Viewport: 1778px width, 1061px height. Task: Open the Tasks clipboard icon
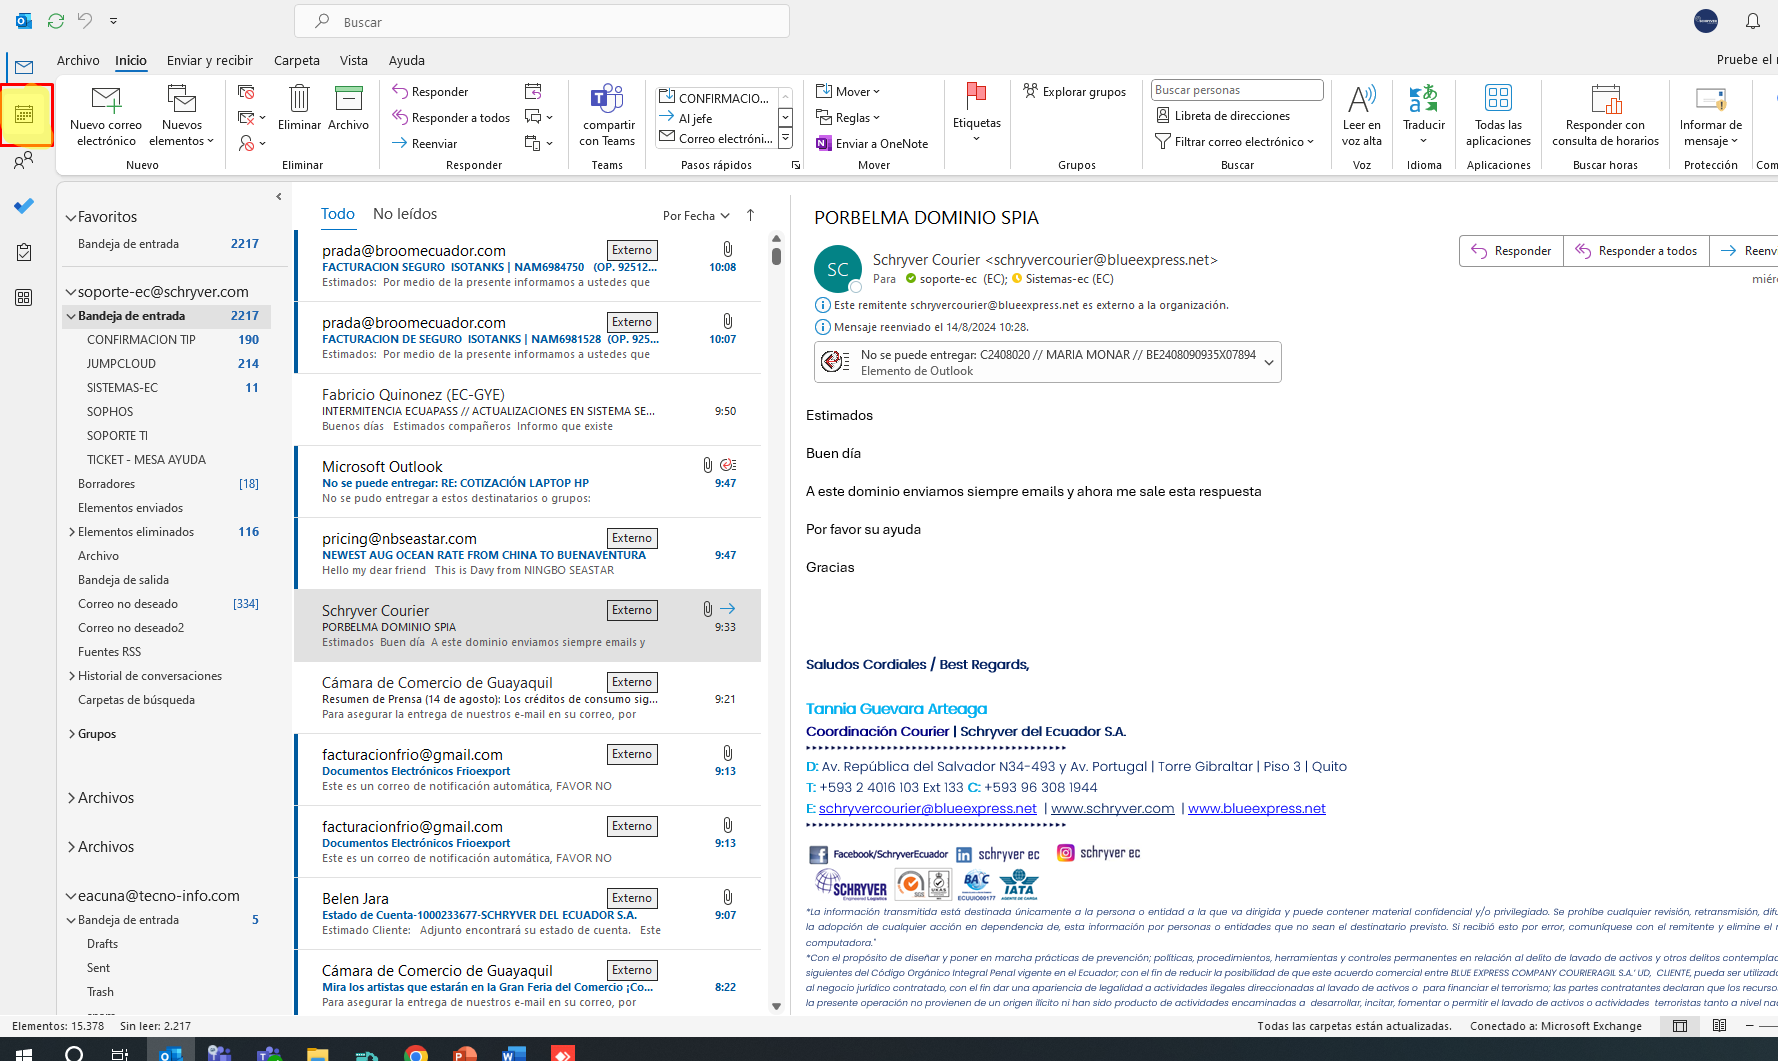tap(24, 252)
